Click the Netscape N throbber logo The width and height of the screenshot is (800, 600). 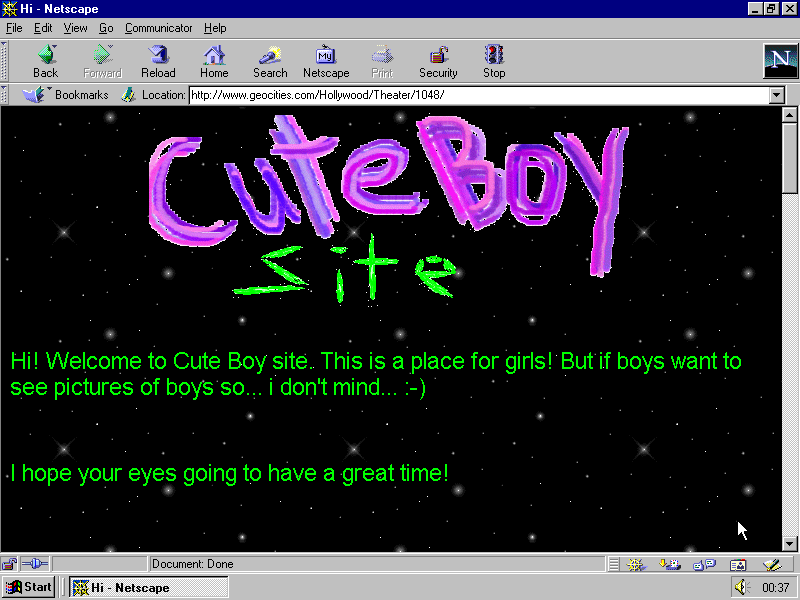(x=779, y=60)
